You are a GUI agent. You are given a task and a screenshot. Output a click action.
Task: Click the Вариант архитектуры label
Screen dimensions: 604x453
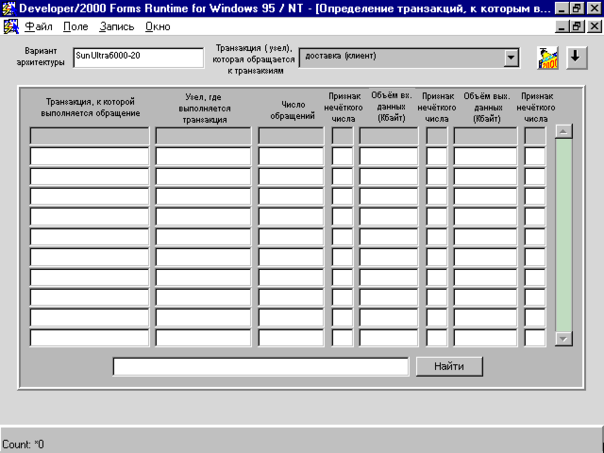(40, 57)
